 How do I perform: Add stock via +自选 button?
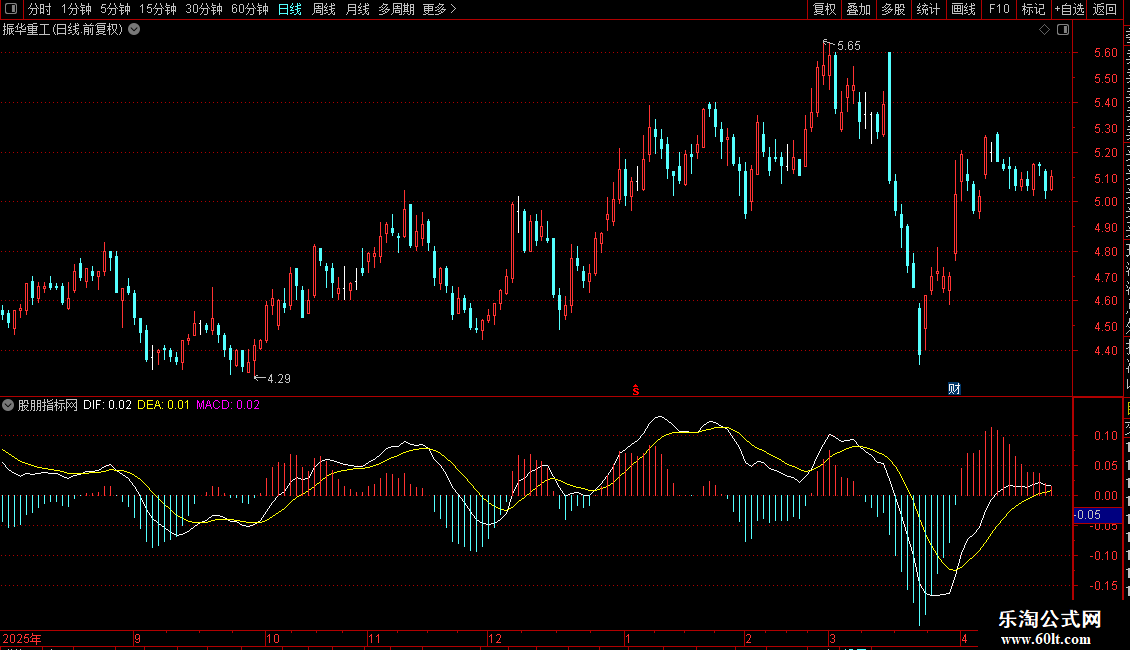tap(1069, 9)
